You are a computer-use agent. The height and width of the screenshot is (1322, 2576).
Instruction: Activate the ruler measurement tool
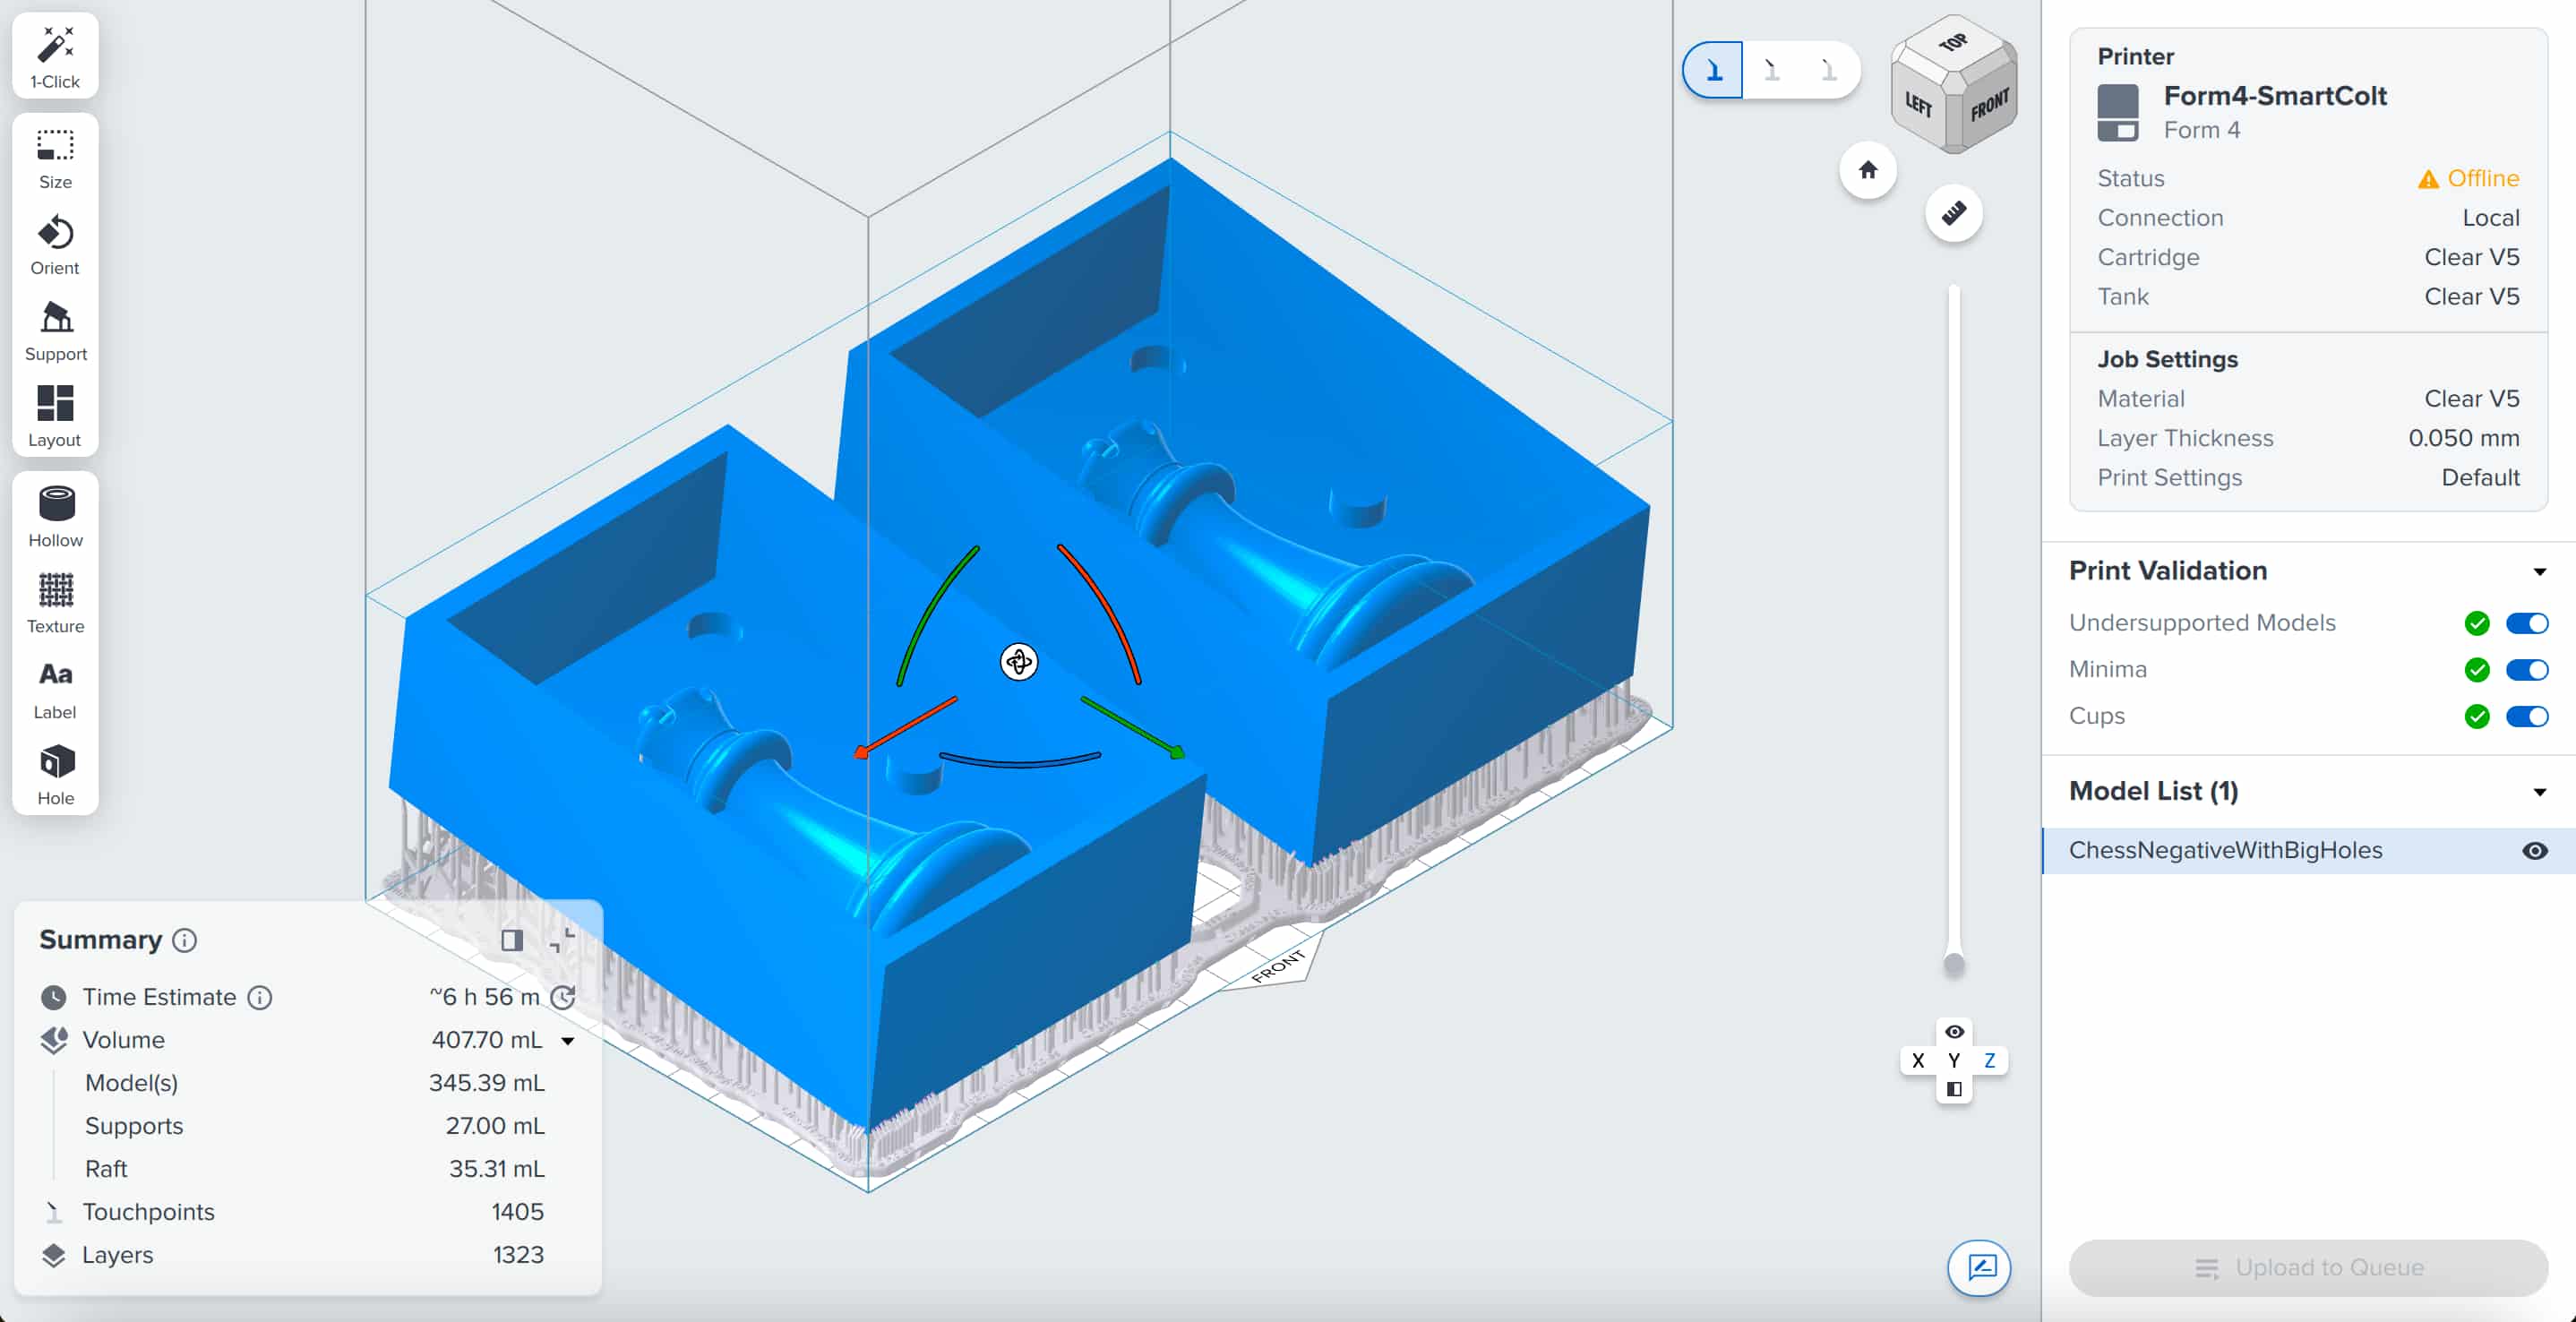[1953, 213]
